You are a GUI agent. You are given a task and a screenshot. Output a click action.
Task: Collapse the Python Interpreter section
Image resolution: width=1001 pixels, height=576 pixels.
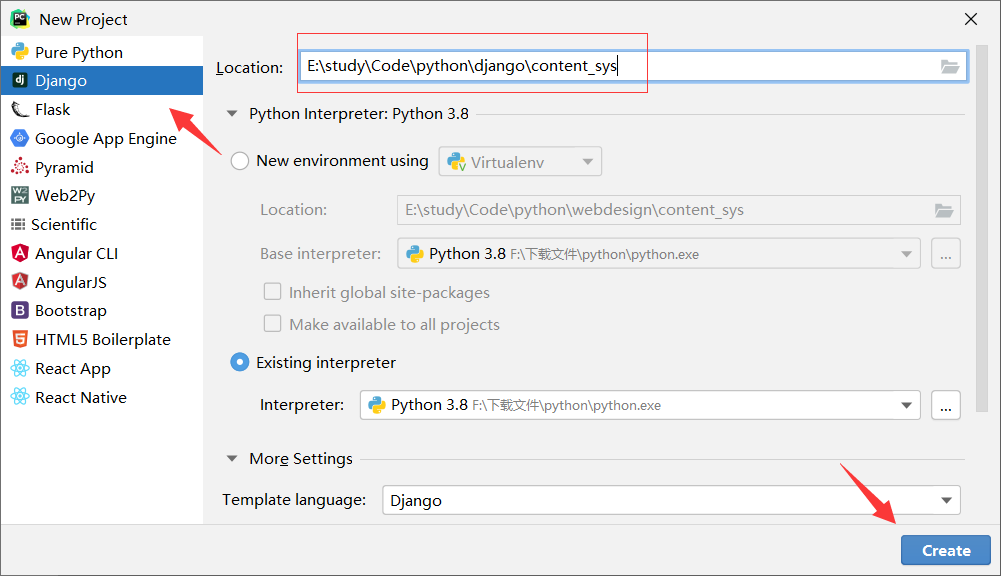[232, 114]
